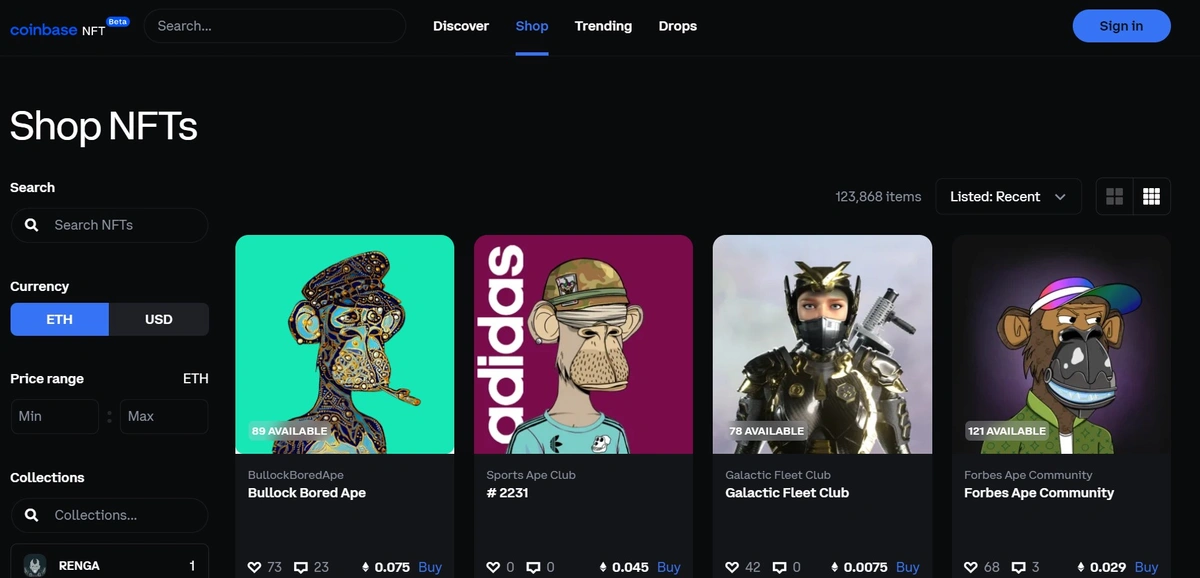The image size is (1200, 578).
Task: Buy the Bullock Bored Ape NFT
Action: click(430, 567)
